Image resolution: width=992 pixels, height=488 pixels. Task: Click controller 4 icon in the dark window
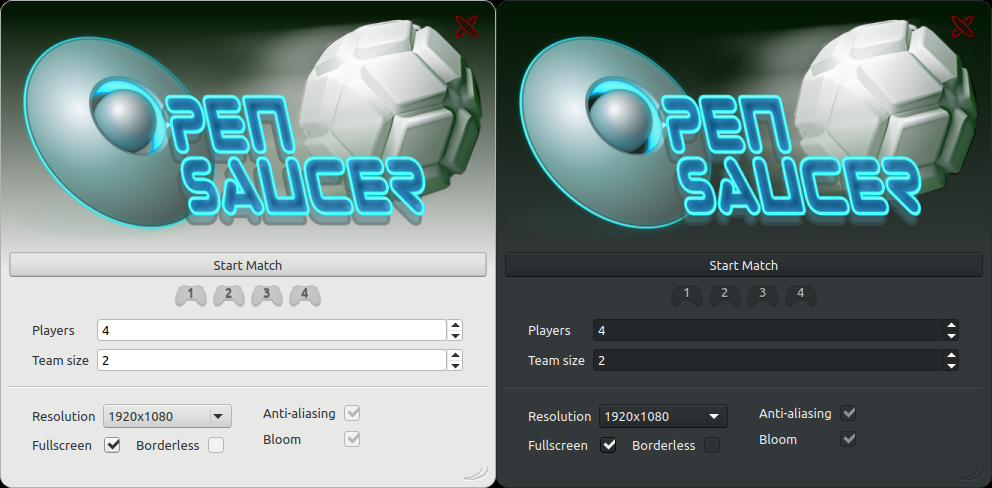[x=801, y=295]
